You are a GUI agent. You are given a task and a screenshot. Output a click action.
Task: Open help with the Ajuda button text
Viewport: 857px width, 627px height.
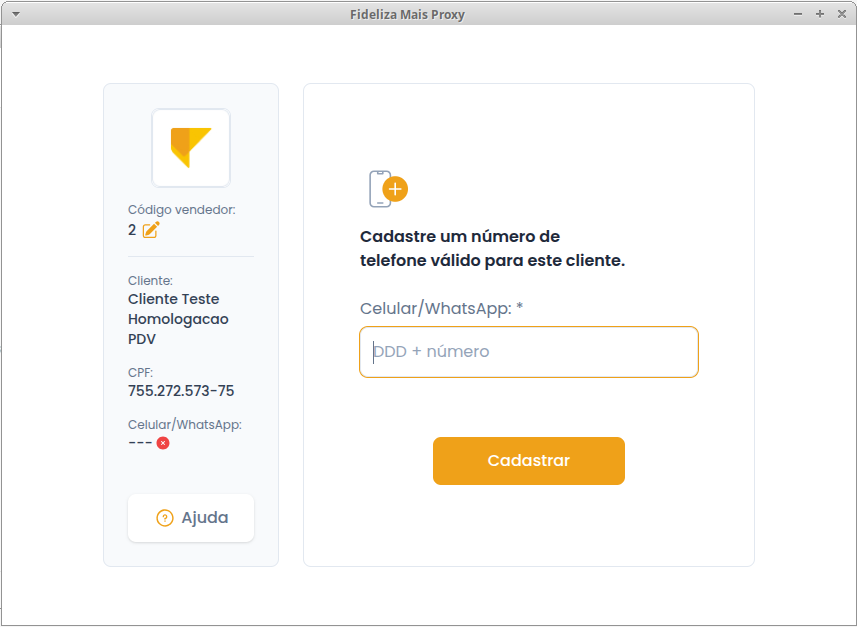pyautogui.click(x=204, y=518)
